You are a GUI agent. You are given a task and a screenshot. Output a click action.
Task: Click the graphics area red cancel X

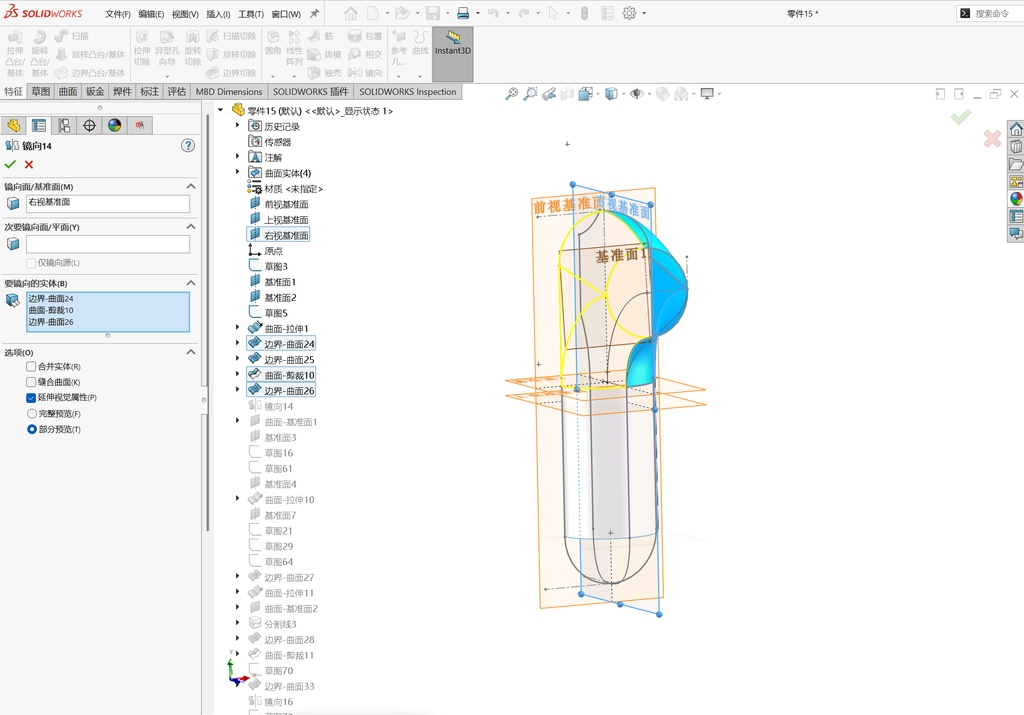pos(992,138)
